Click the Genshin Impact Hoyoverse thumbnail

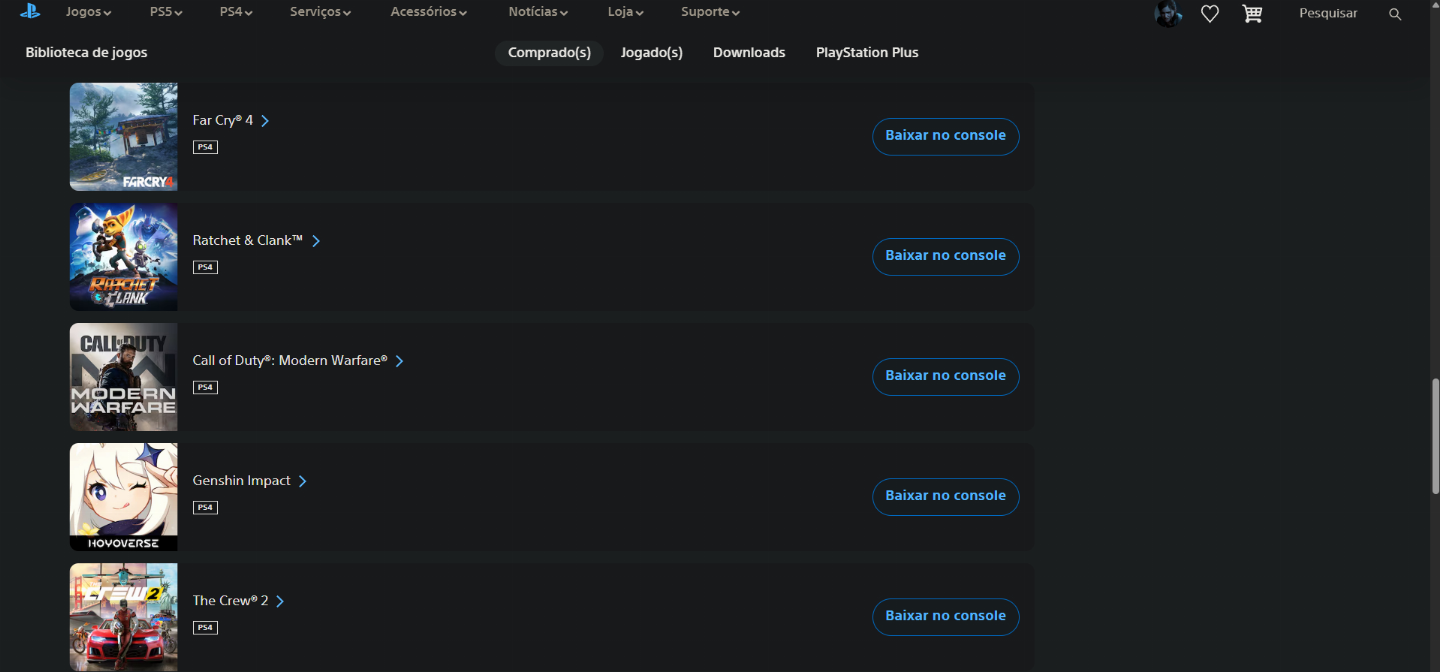coord(124,497)
